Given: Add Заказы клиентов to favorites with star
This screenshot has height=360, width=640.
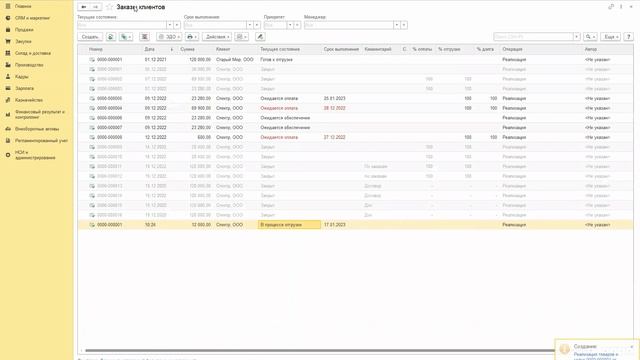Looking at the screenshot, I should pos(109,7).
